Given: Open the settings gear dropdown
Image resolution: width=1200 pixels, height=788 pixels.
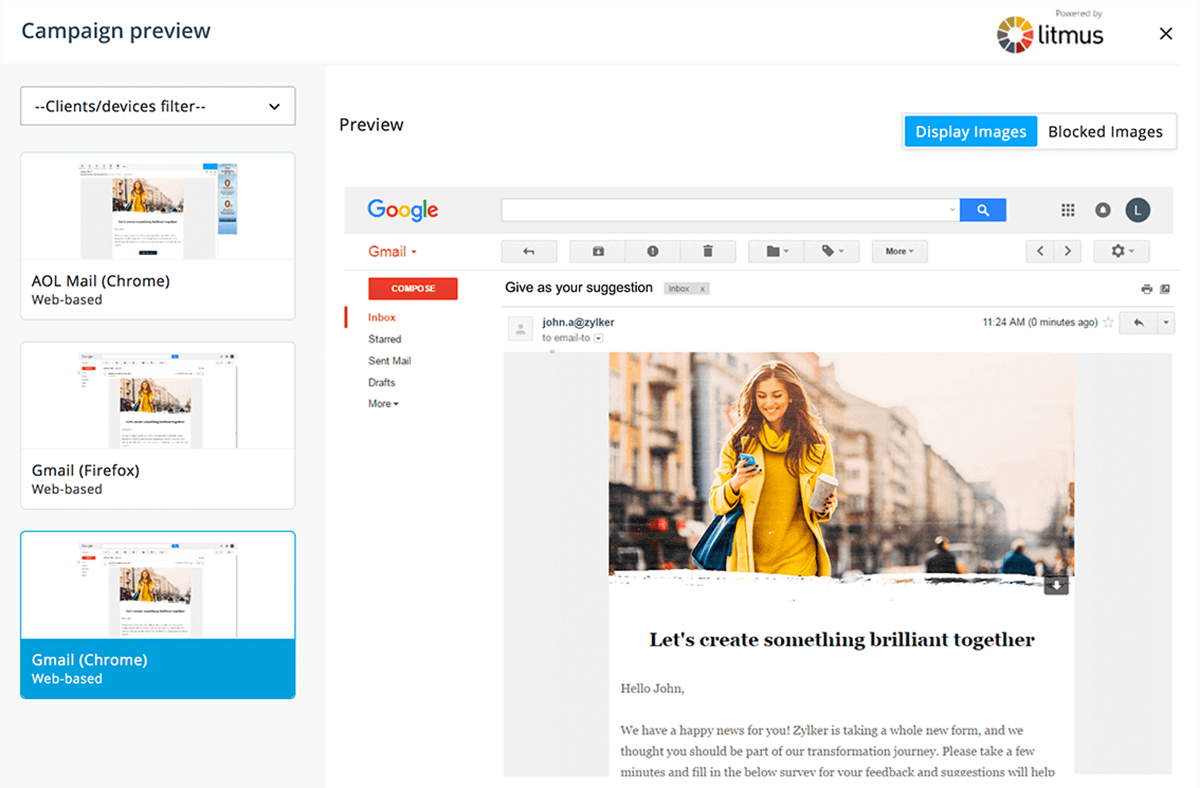Looking at the screenshot, I should coord(1121,251).
